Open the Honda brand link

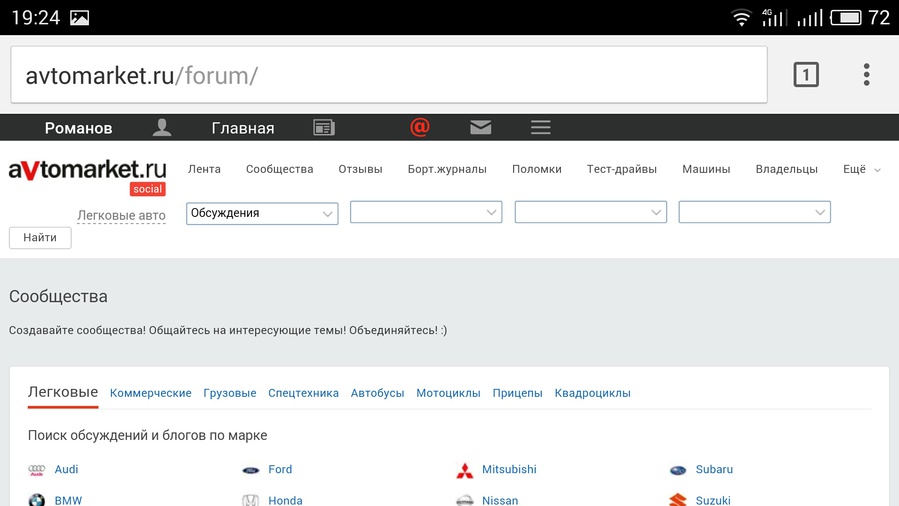pos(285,500)
